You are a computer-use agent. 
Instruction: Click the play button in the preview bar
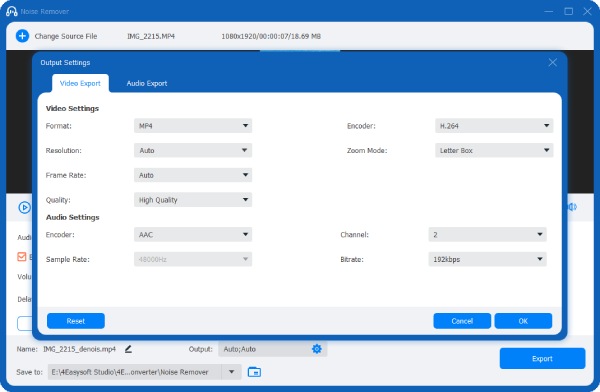24,207
